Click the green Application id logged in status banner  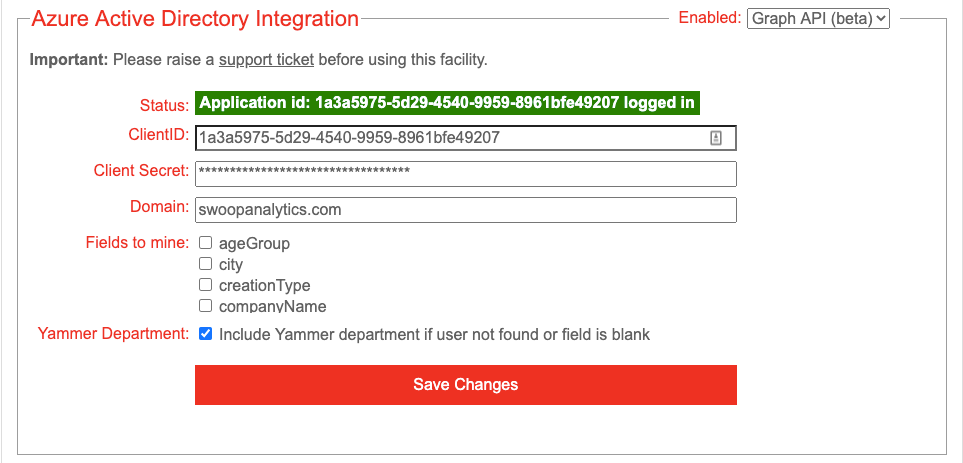tap(448, 103)
